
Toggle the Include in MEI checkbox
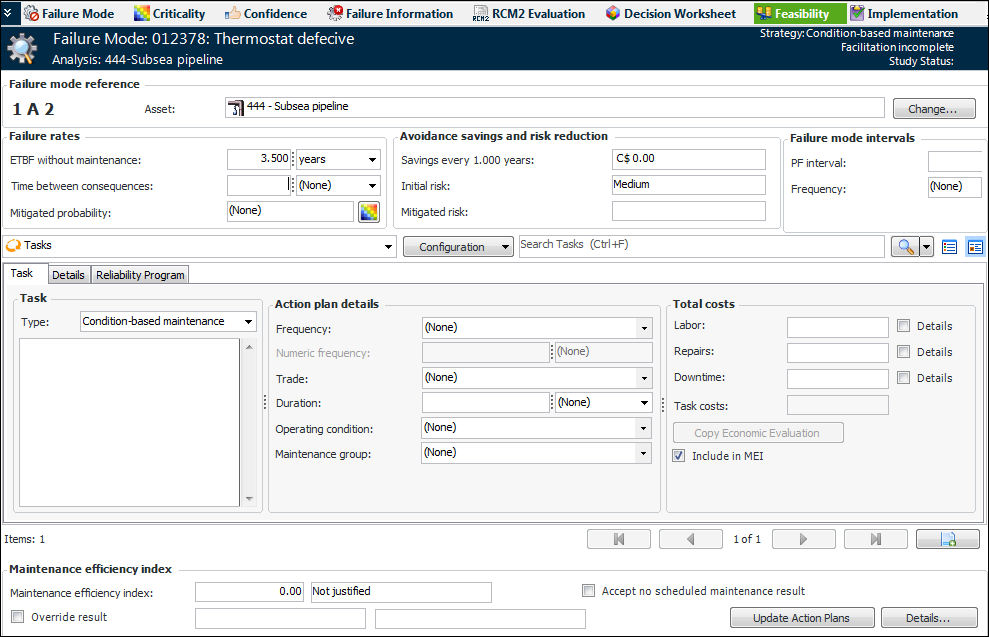coord(679,456)
